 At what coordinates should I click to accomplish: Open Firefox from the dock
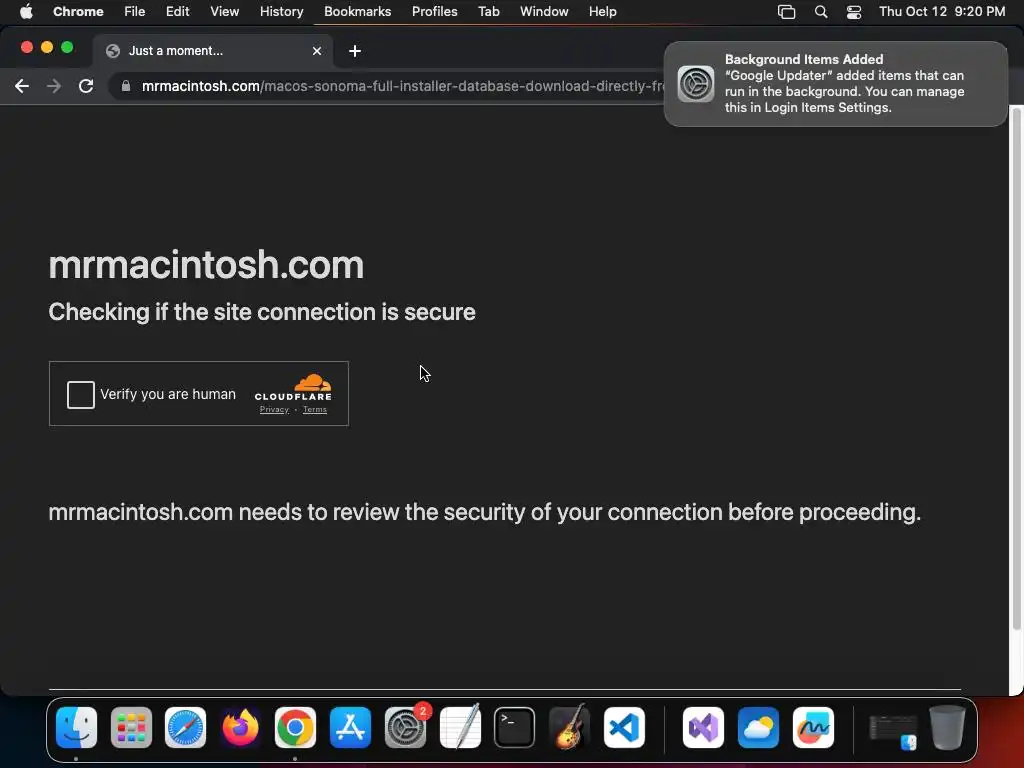click(240, 727)
